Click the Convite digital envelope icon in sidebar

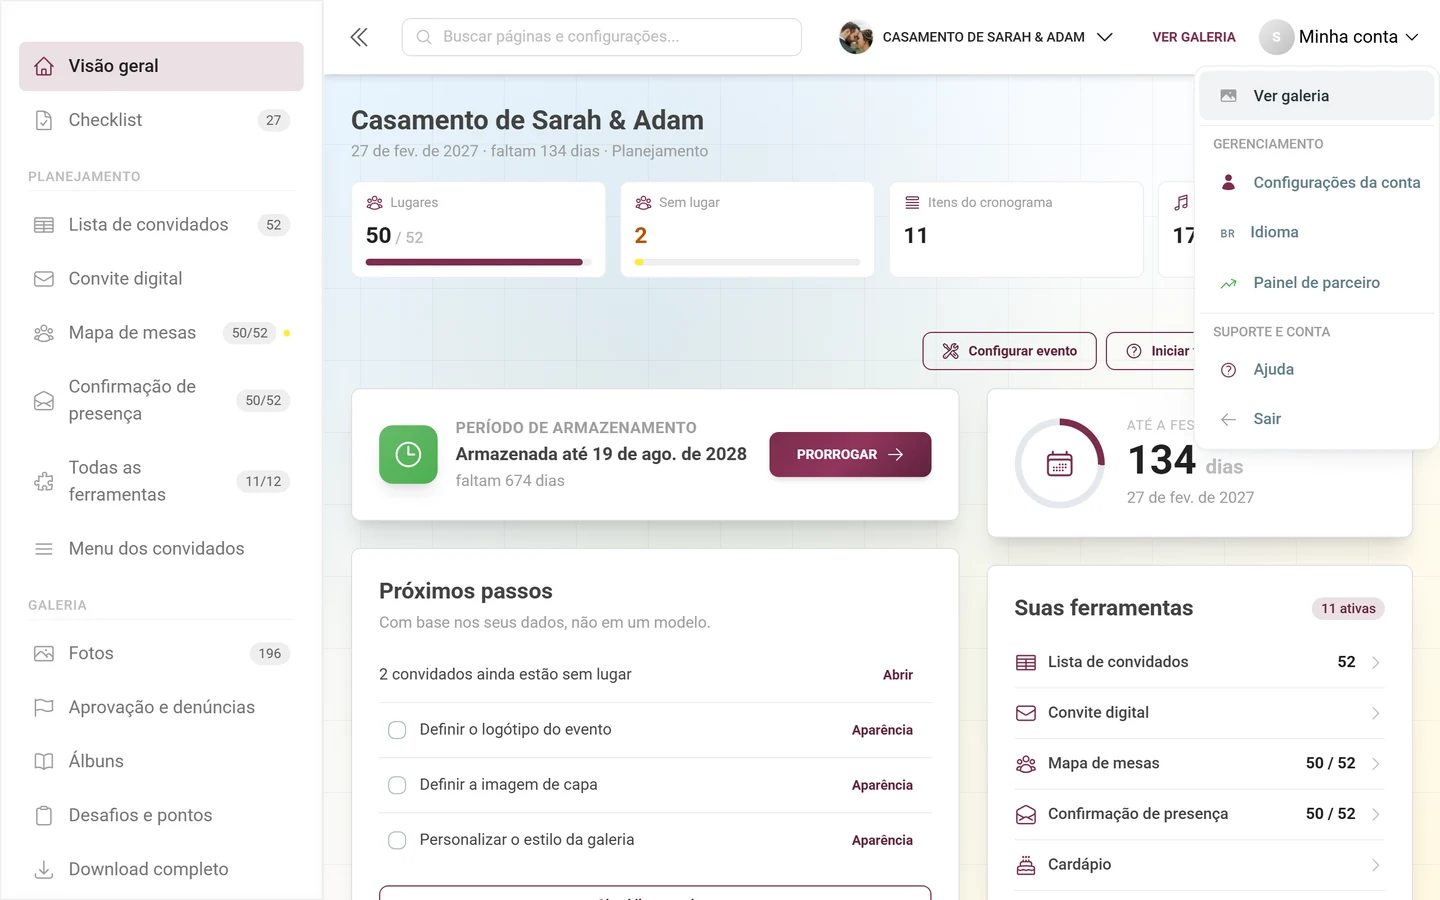(x=44, y=279)
